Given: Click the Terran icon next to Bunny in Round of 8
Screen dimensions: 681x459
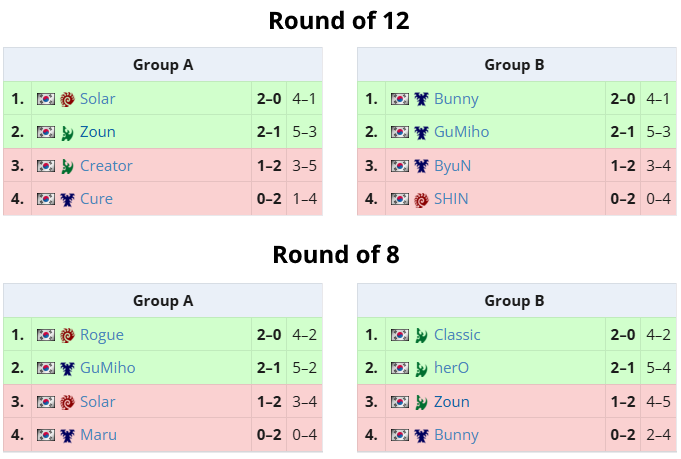Looking at the screenshot, I should click(421, 436).
